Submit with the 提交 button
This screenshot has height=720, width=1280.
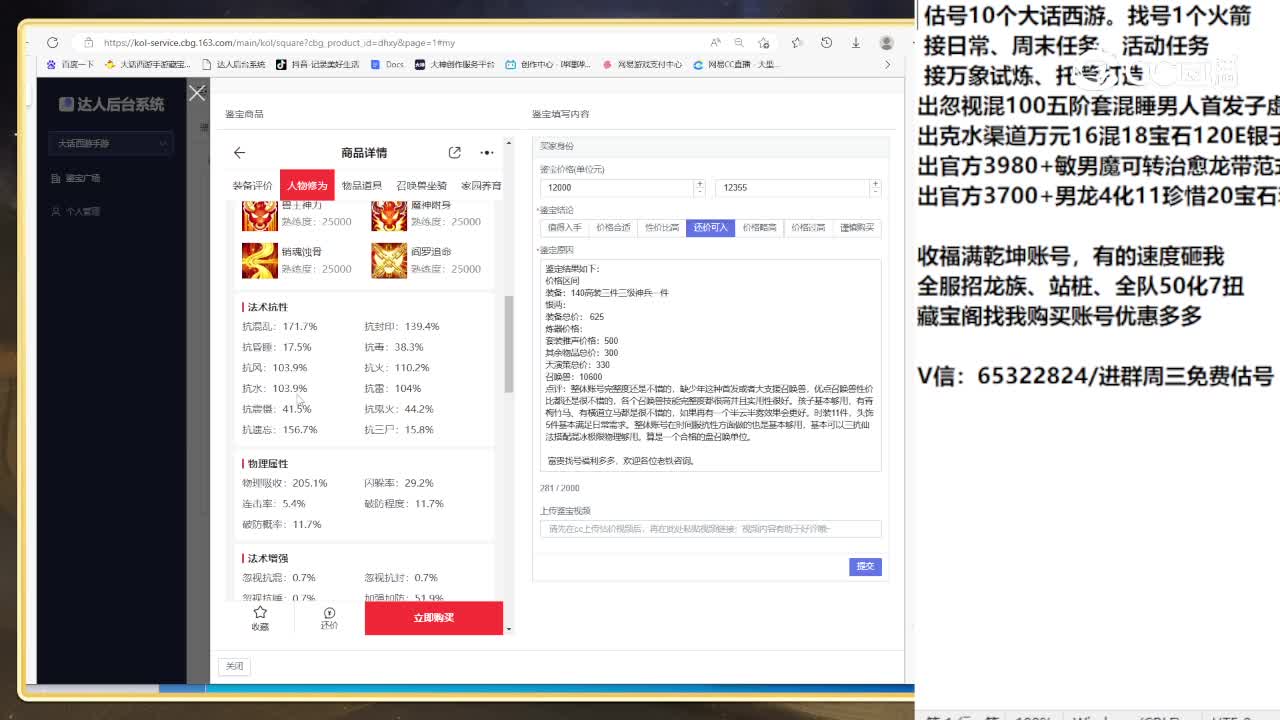tap(866, 566)
